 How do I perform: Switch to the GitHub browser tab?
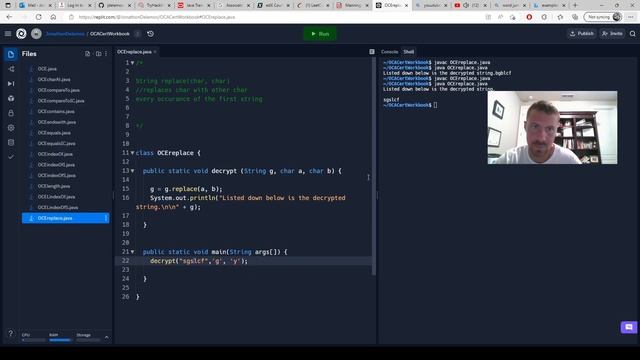pyautogui.click(x=114, y=5)
